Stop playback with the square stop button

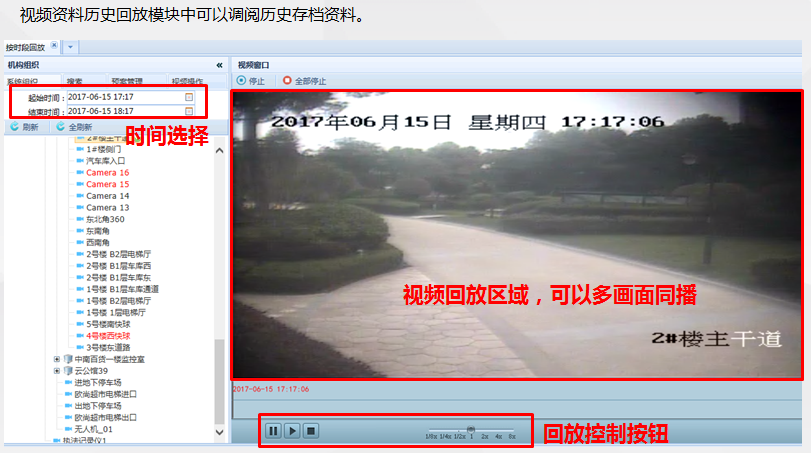[311, 431]
